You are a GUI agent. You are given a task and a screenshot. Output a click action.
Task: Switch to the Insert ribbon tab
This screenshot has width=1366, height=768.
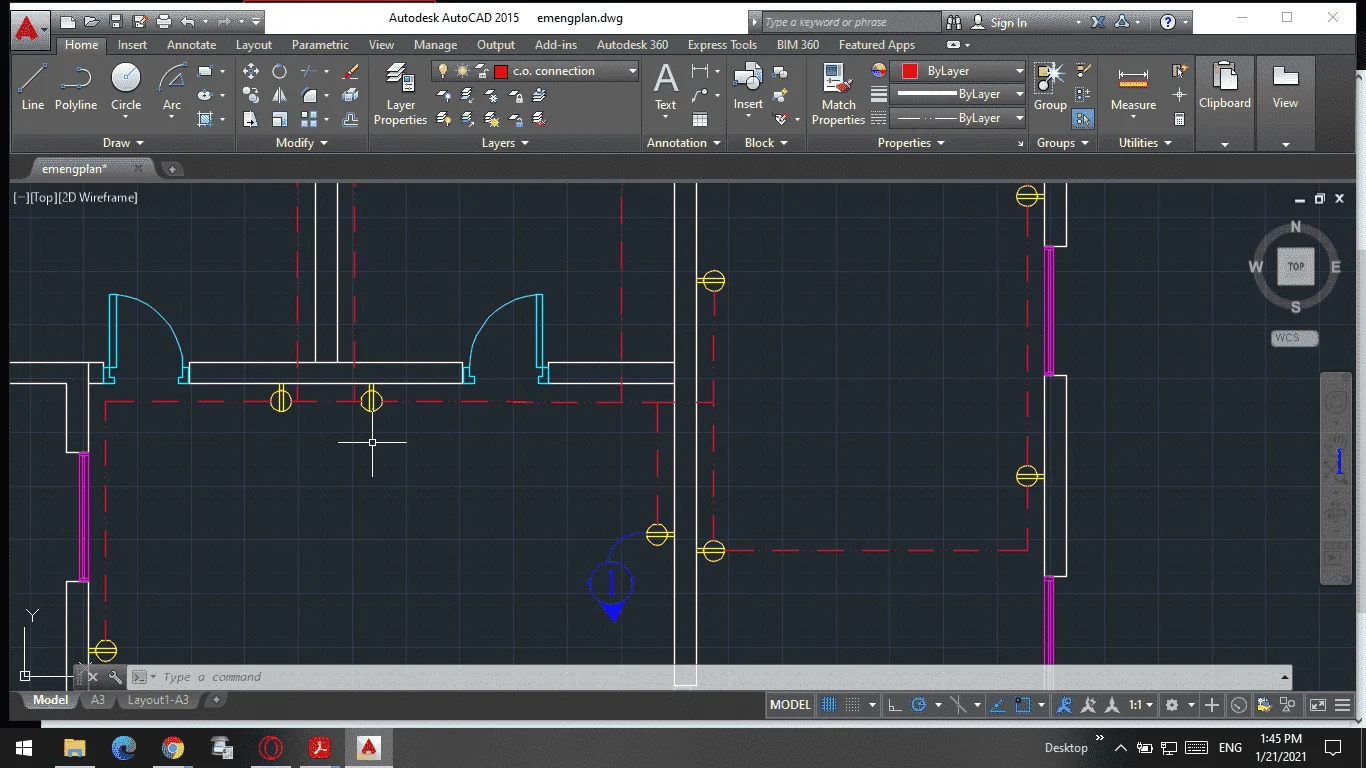click(x=132, y=45)
